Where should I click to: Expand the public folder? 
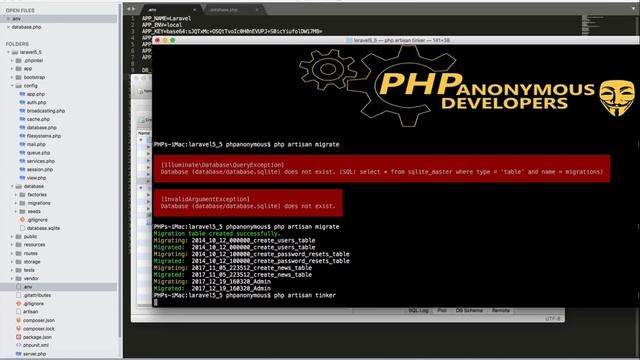point(12,237)
